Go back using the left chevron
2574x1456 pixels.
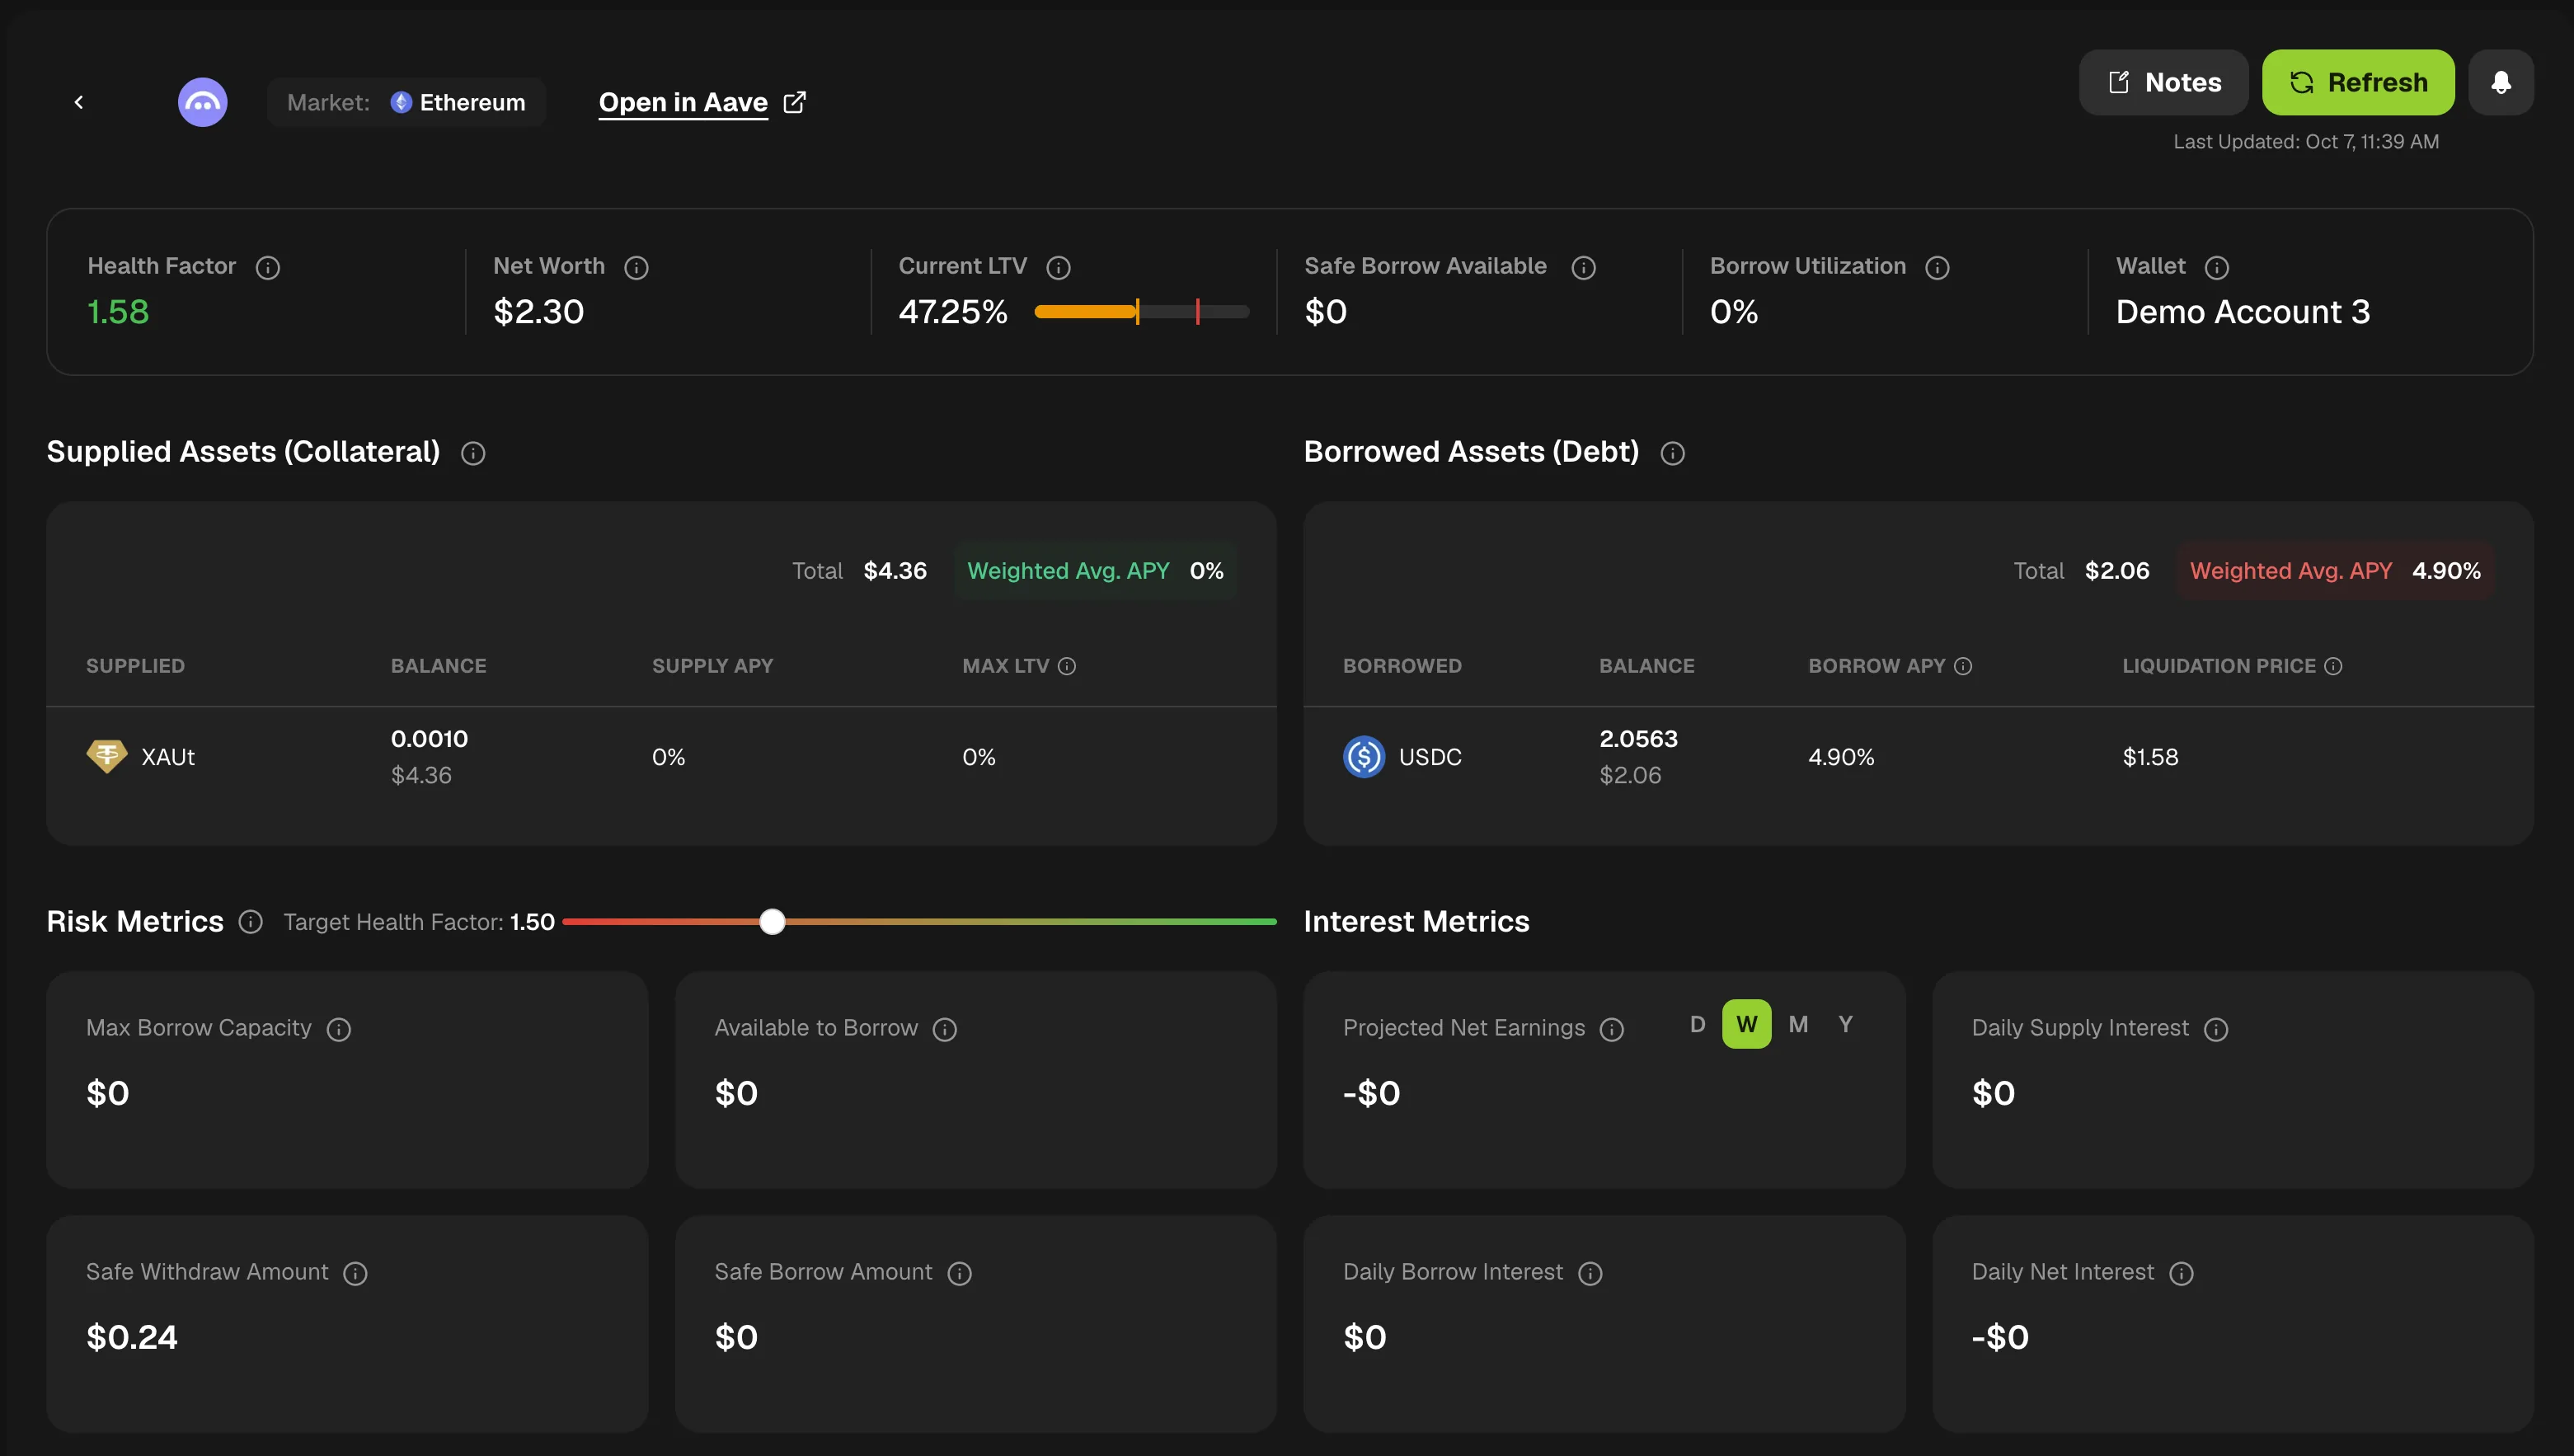79,102
